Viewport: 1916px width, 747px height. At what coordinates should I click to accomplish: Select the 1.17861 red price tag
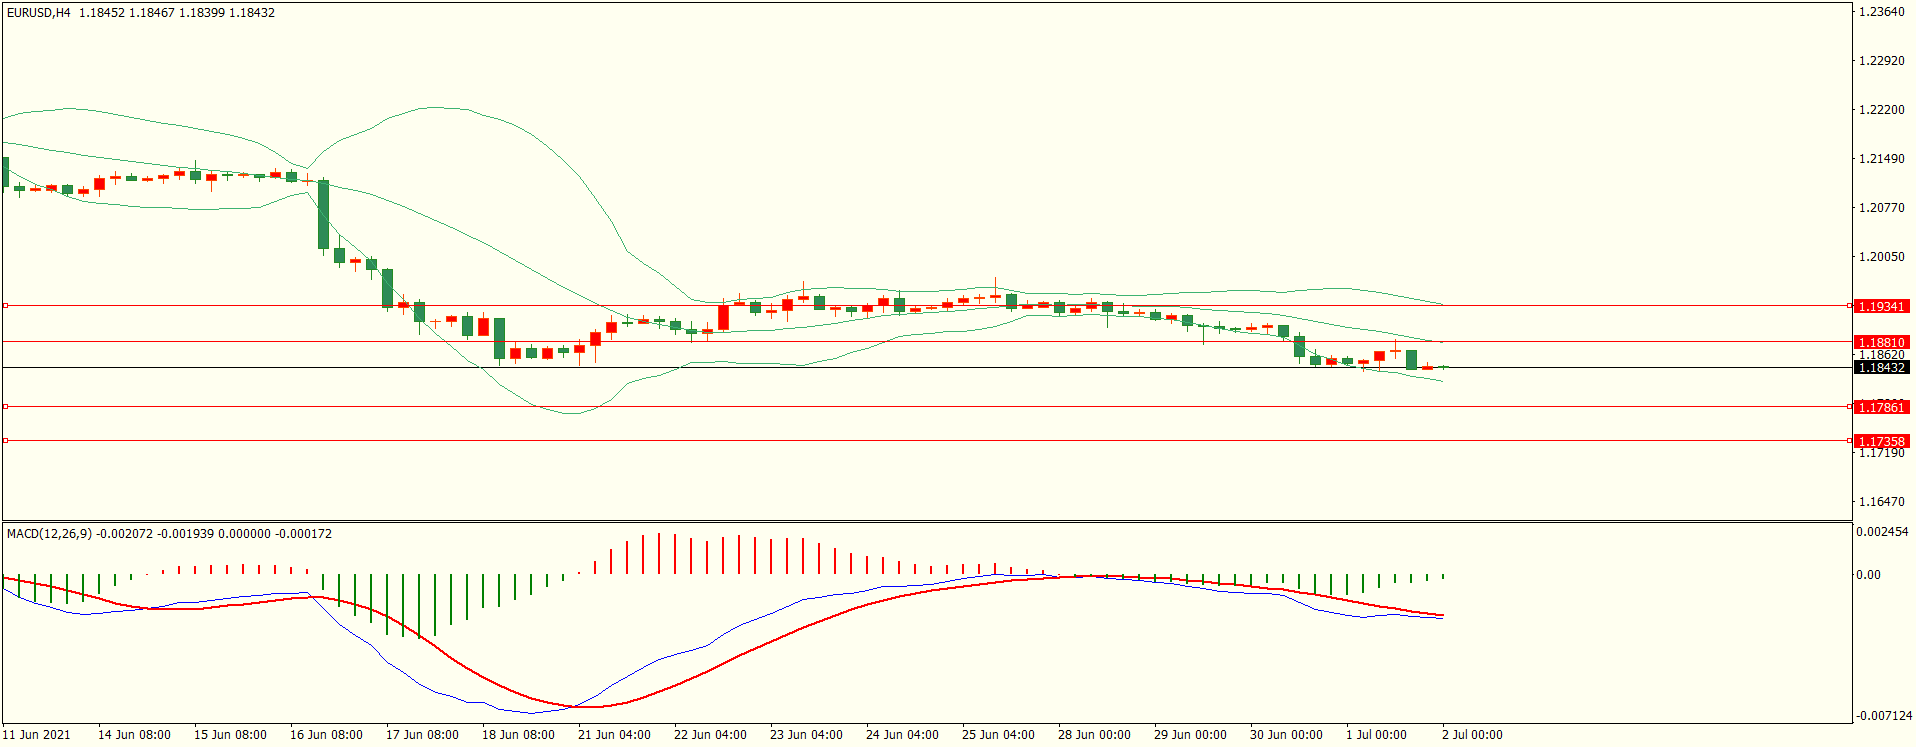tap(1881, 407)
